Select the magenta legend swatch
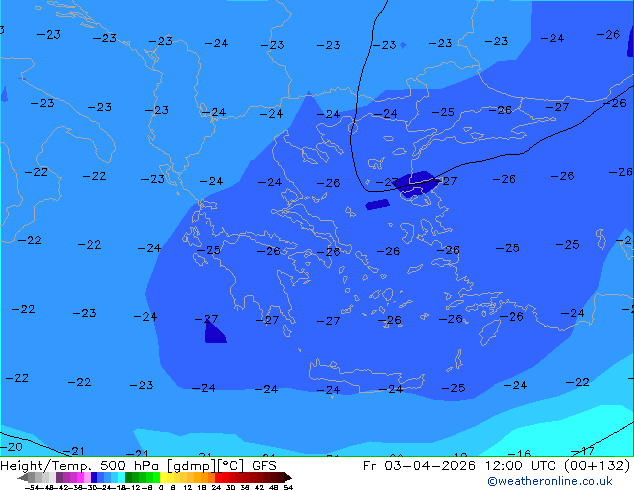 [80, 477]
